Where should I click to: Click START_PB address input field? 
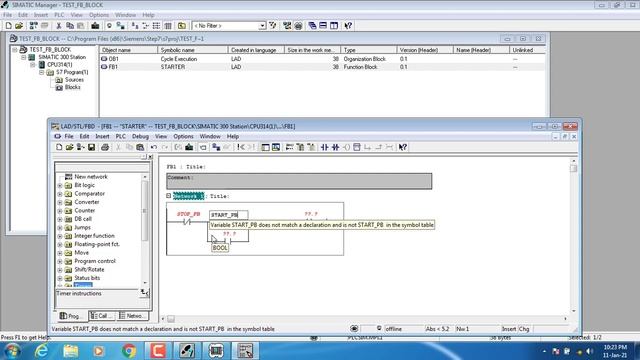coord(229,215)
